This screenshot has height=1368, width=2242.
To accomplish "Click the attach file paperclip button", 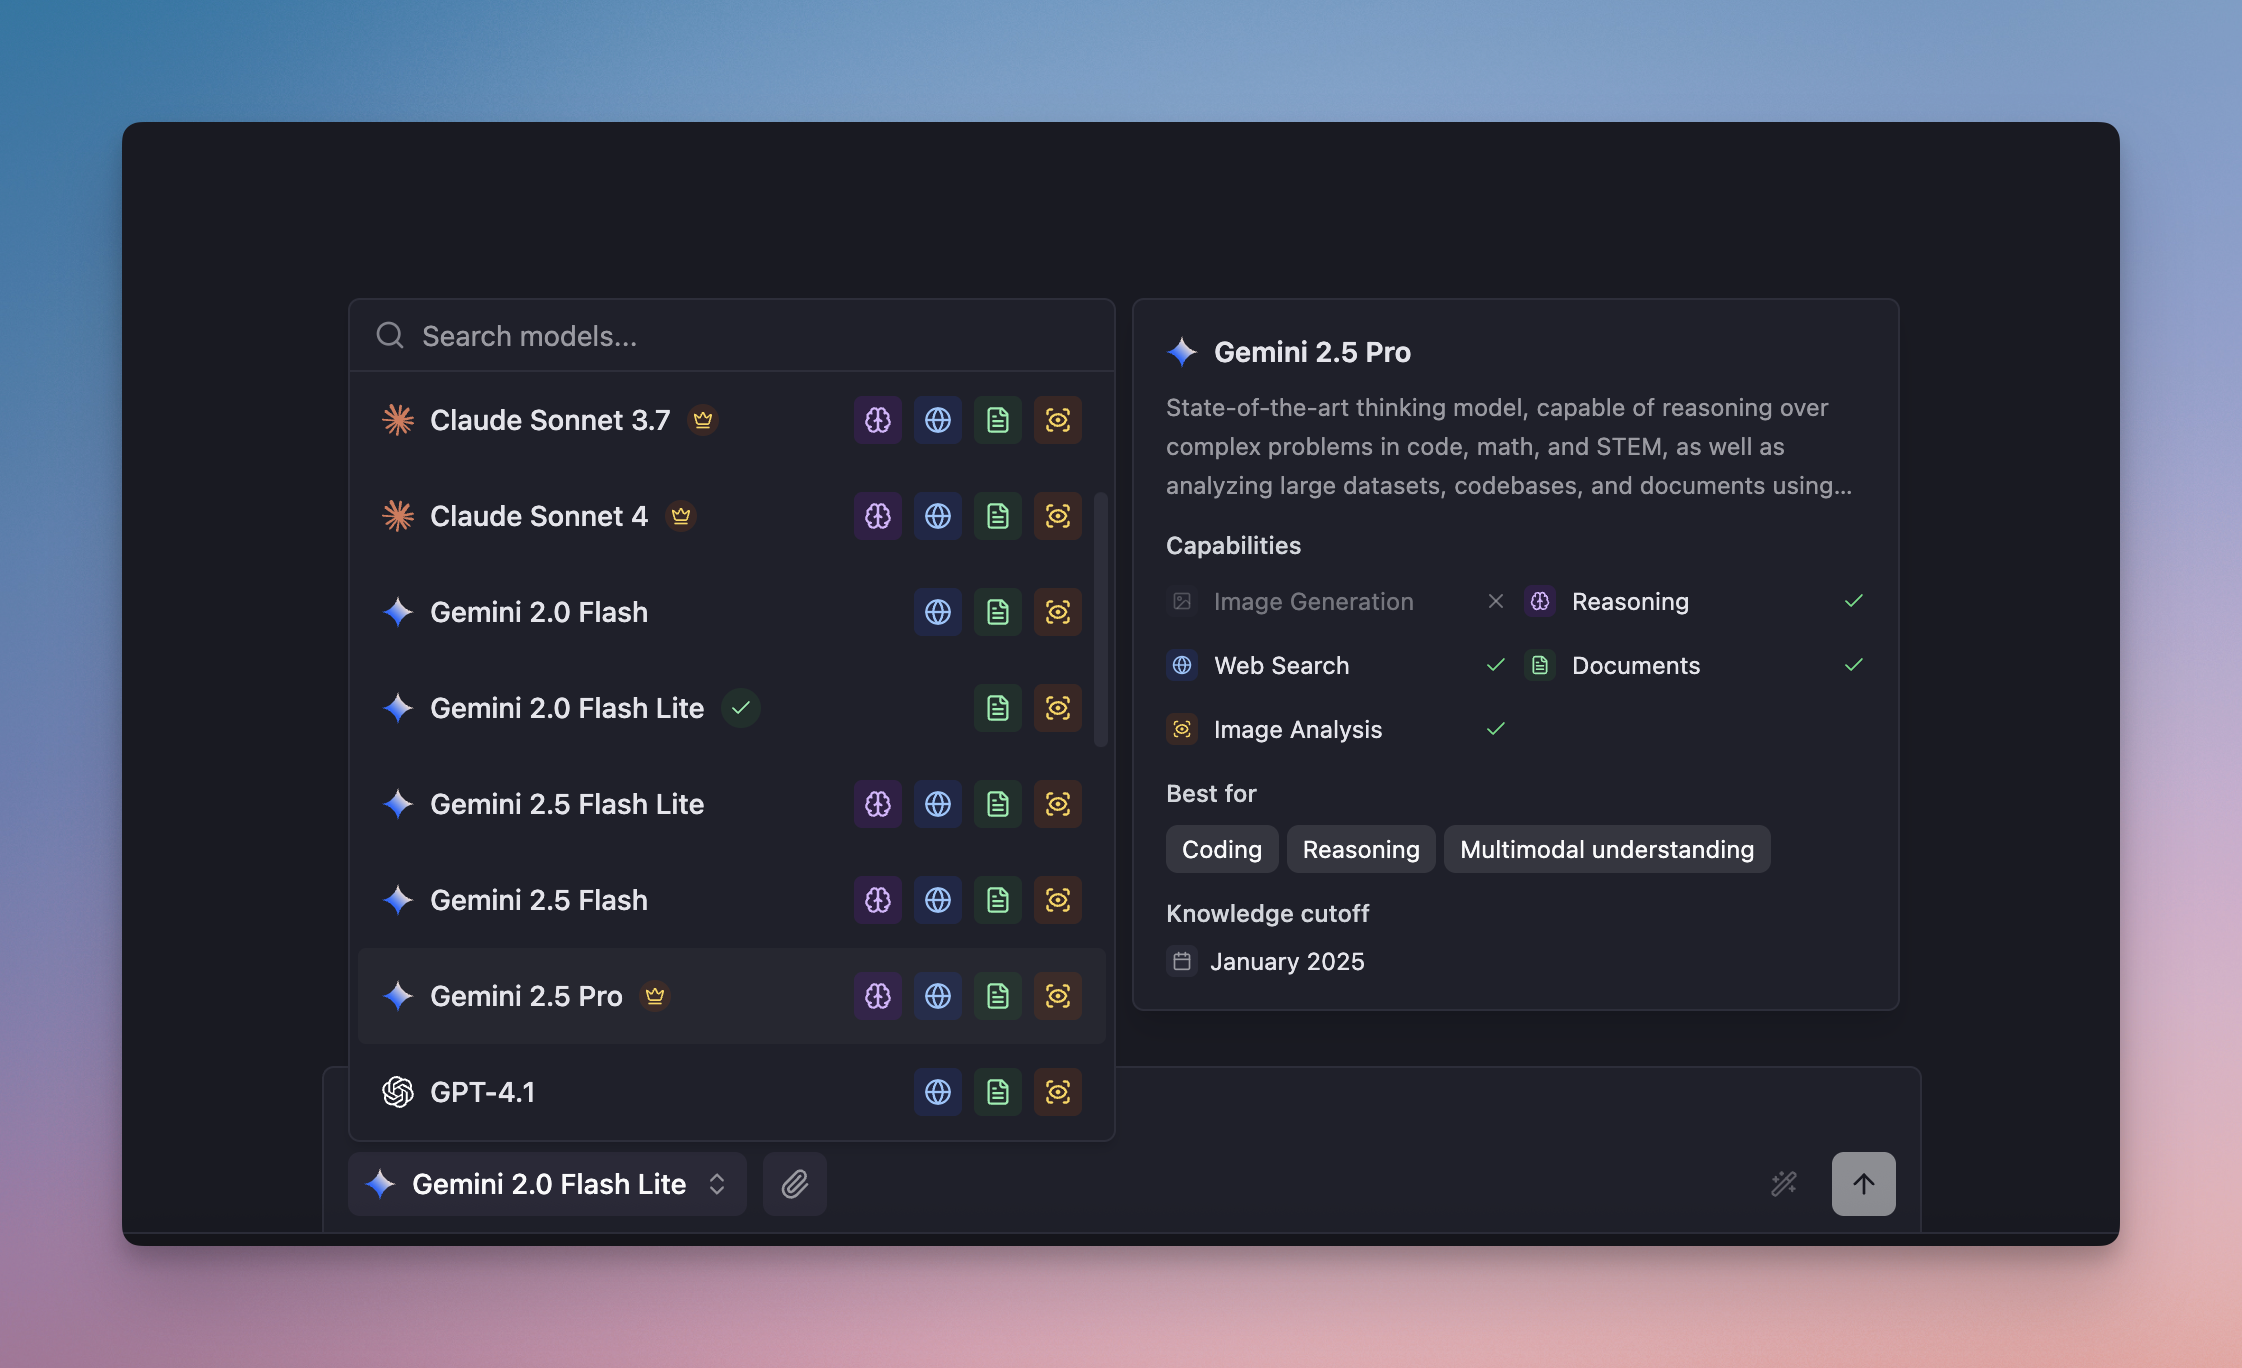I will 795,1184.
